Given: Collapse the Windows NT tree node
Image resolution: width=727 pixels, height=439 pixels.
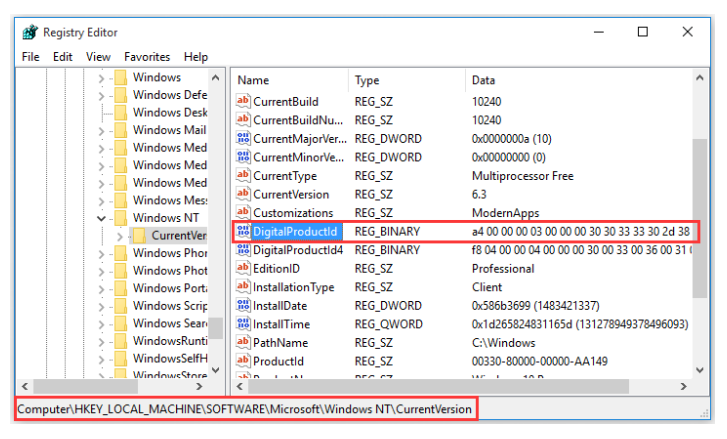Looking at the screenshot, I should click(102, 218).
